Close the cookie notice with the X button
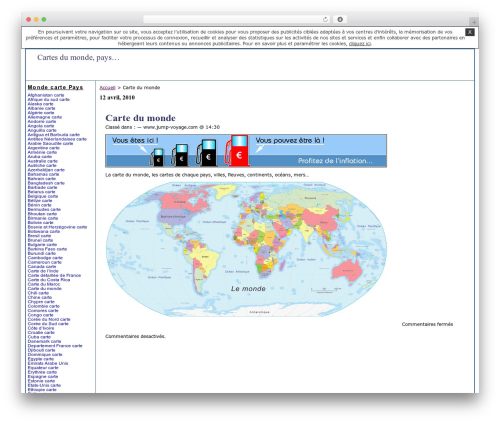The image size is (500, 423). click(470, 32)
